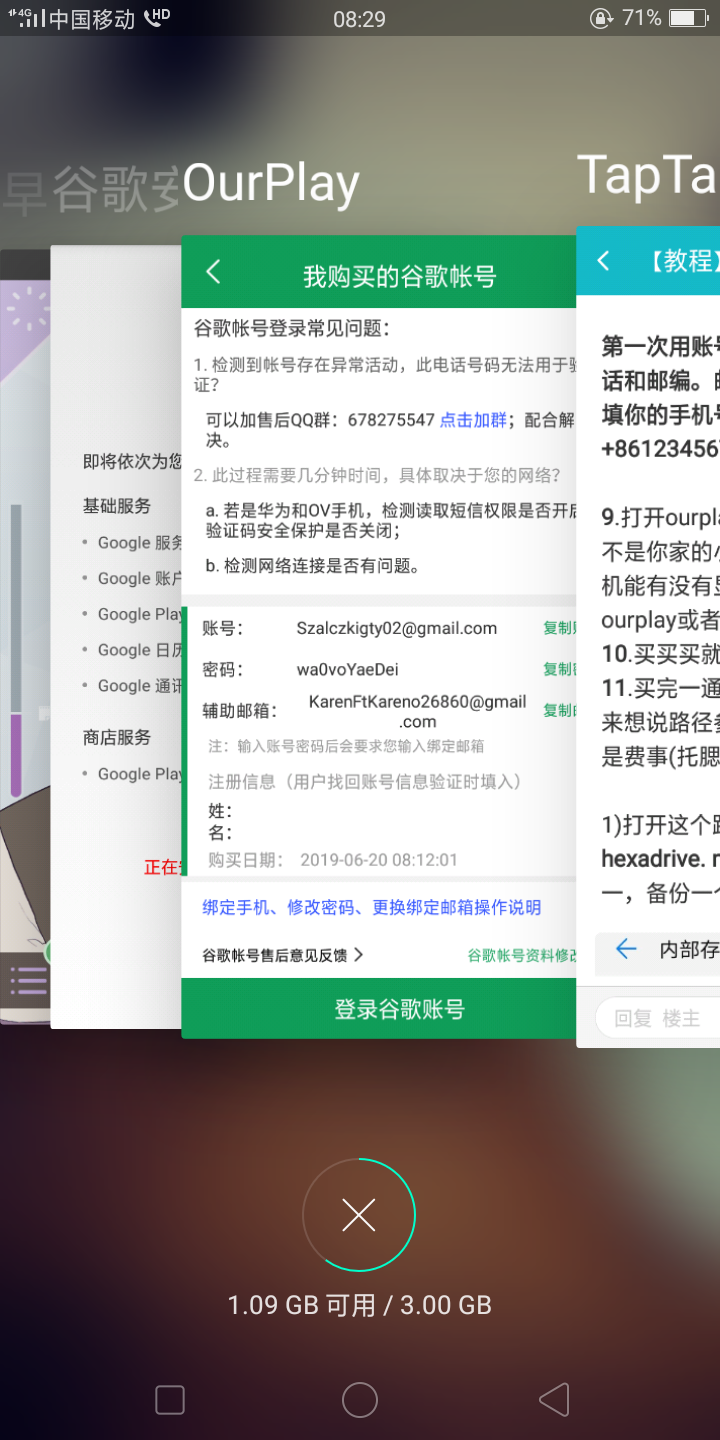Tap 谷歌帐号资料修改 link

pos(522,955)
